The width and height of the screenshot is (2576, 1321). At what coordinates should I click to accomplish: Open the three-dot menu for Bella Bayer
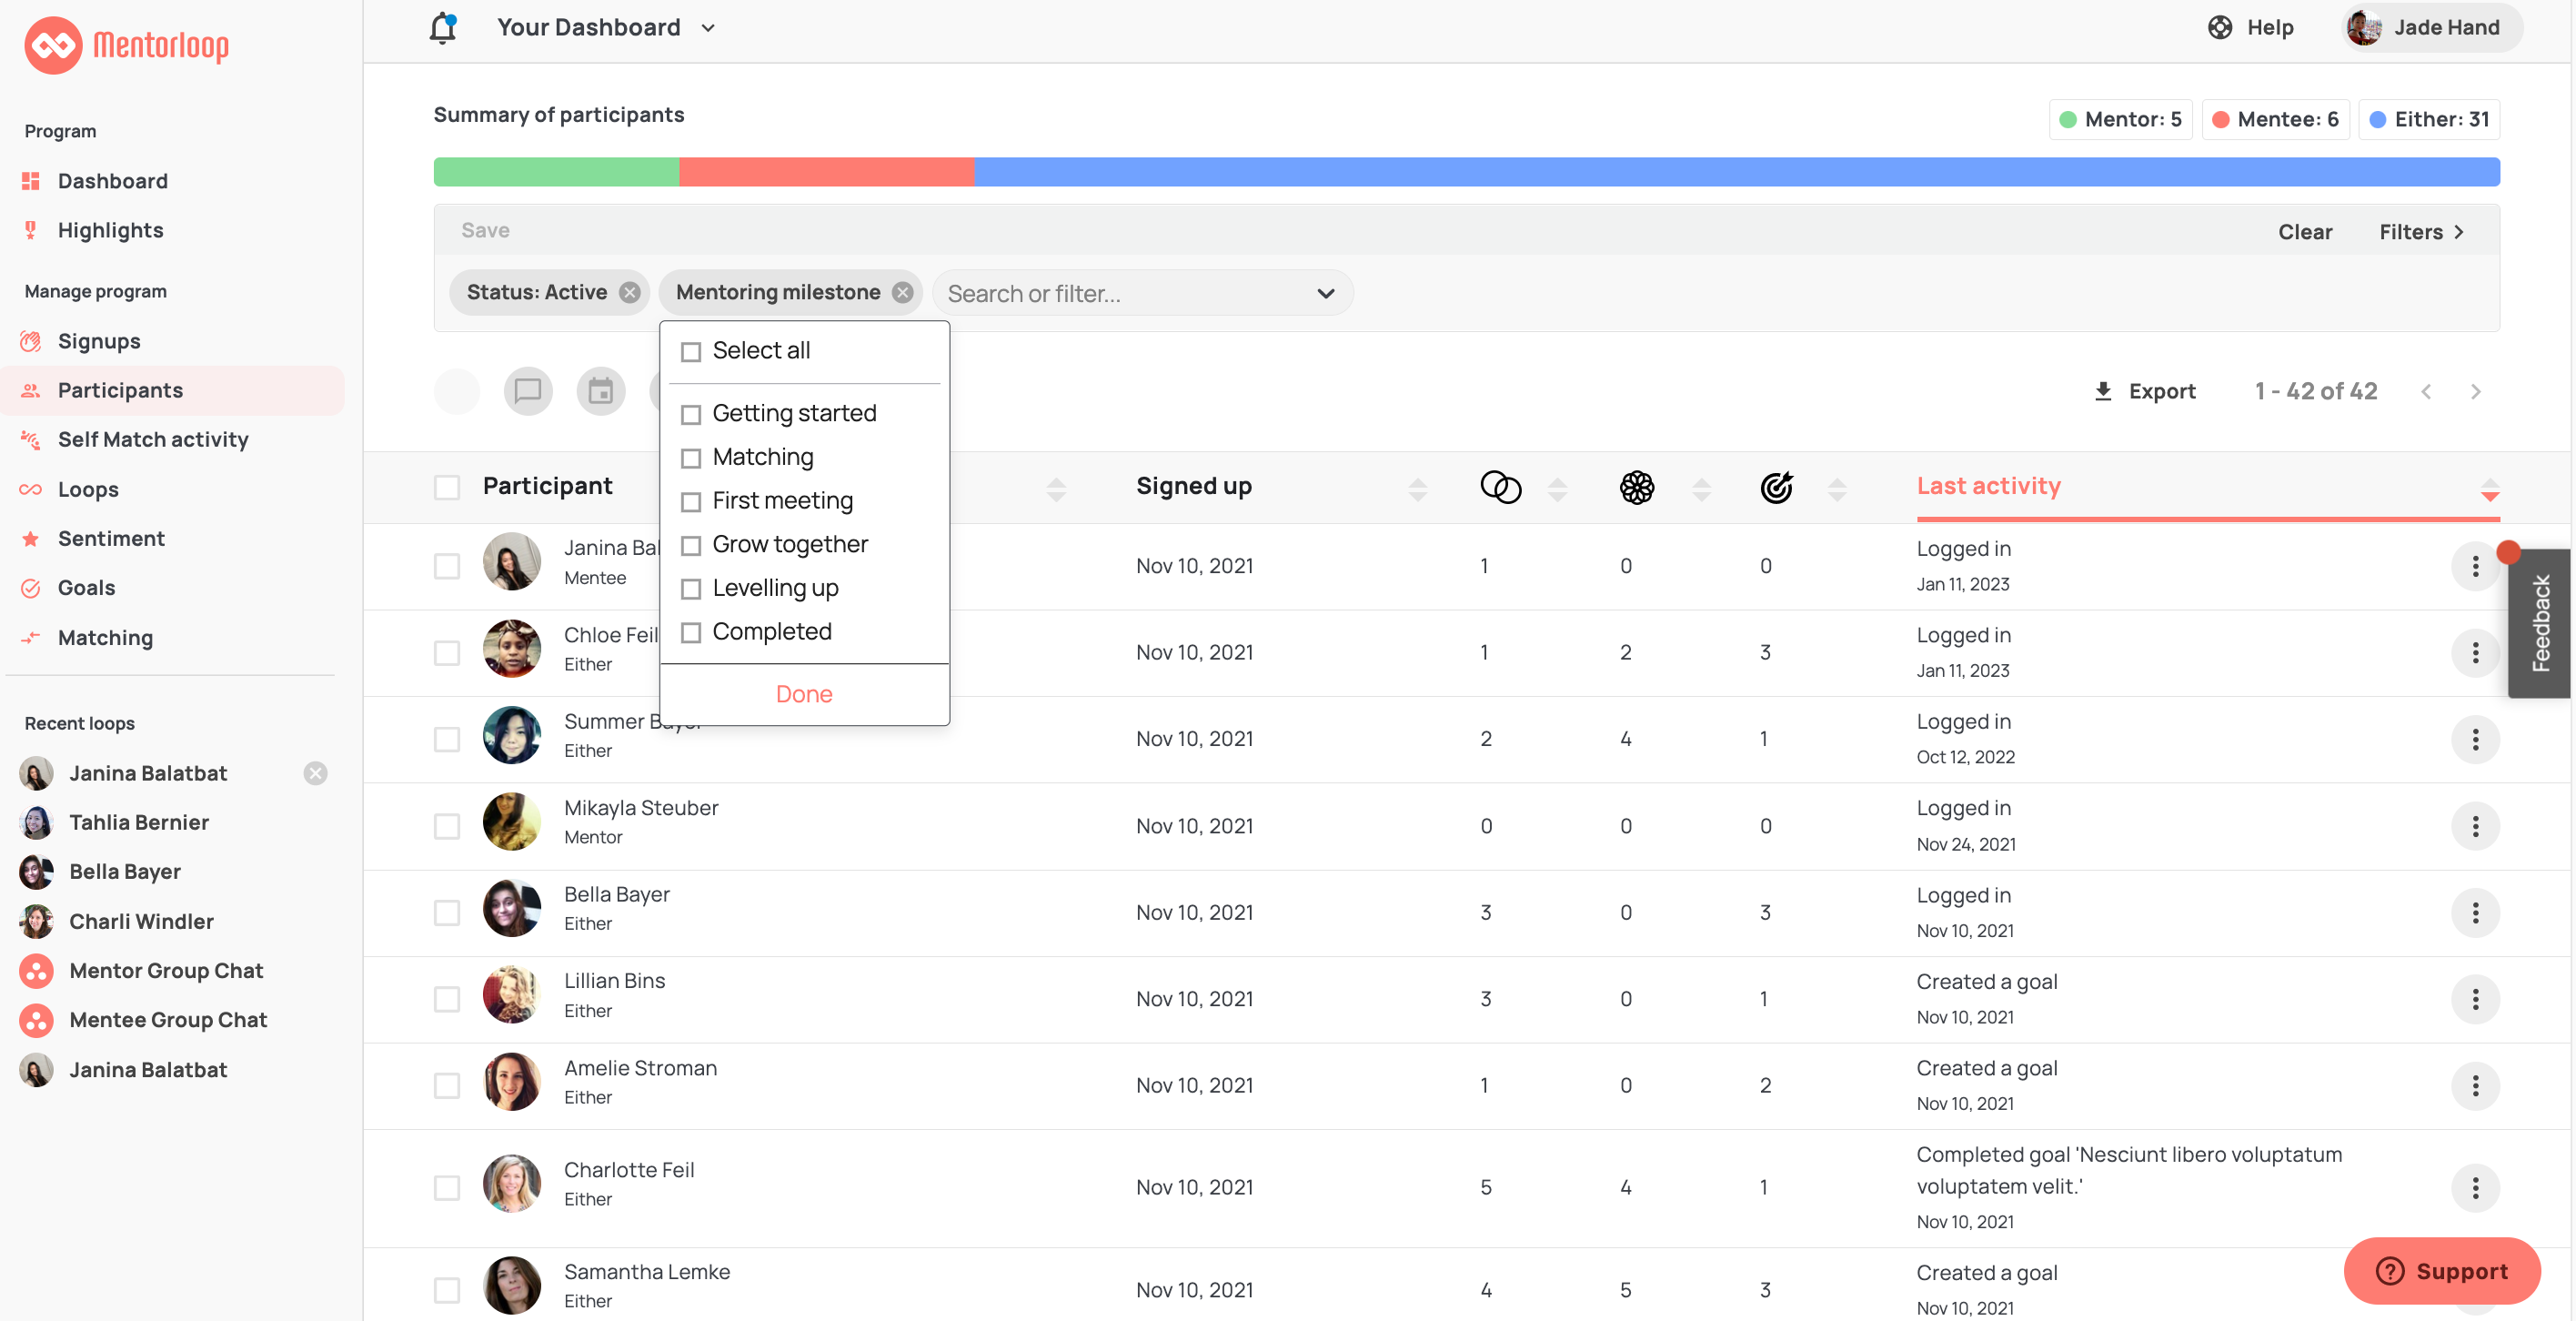[2474, 912]
